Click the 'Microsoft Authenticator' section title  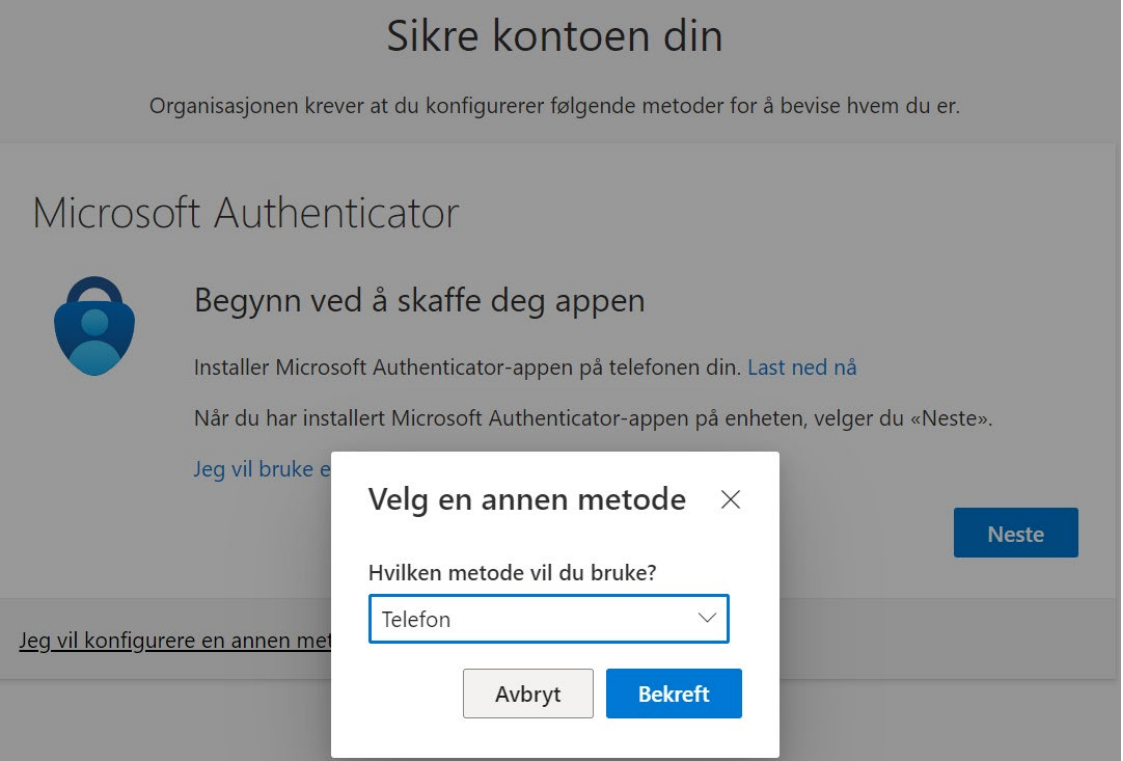tap(246, 213)
